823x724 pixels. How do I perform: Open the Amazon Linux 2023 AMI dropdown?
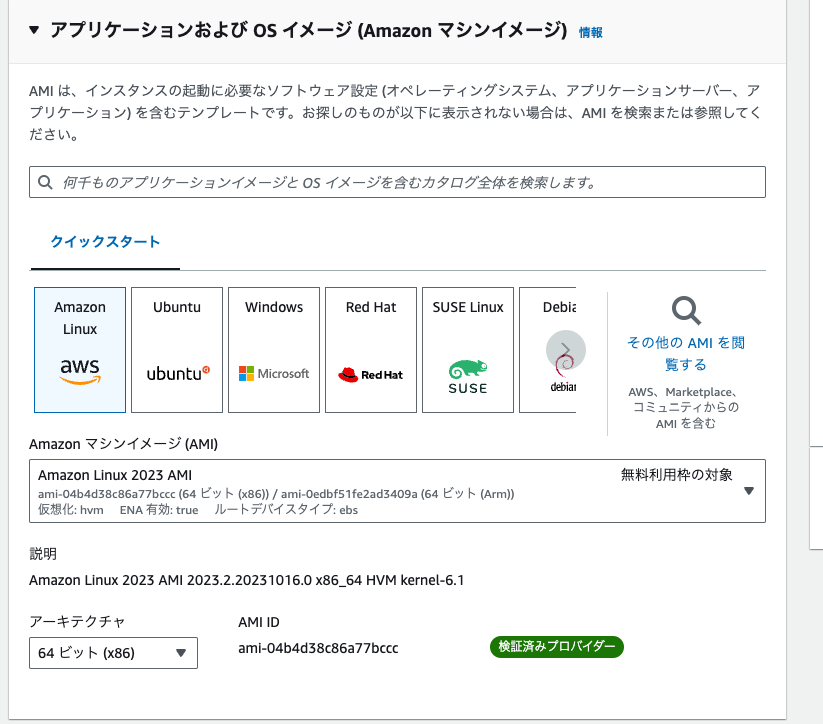coord(397,491)
